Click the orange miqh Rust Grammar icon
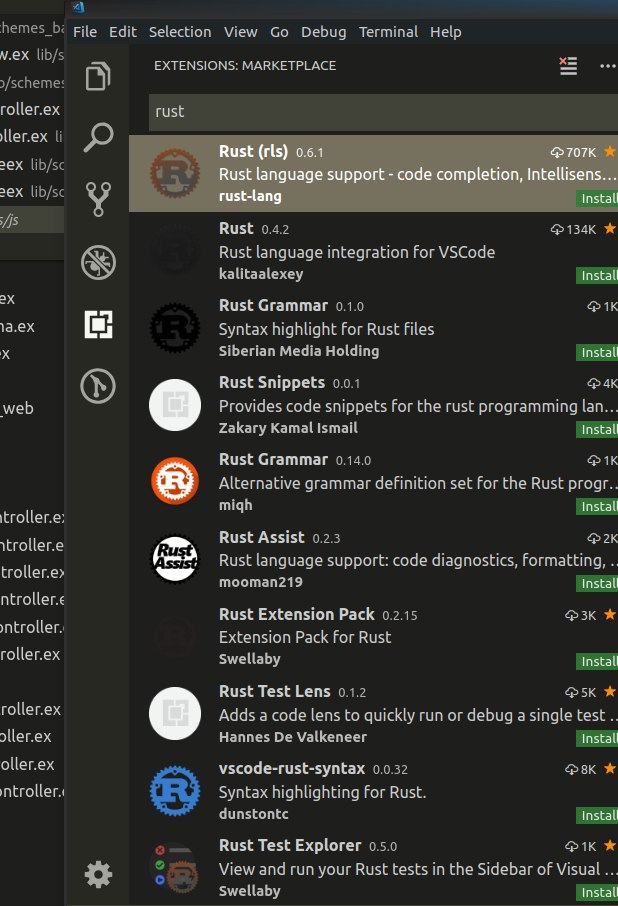618x906 pixels. coord(175,481)
